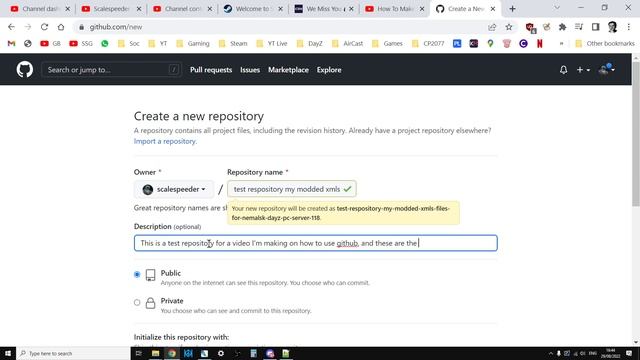Focus the Search or jump to box
The image size is (640, 360).
[x=111, y=70]
